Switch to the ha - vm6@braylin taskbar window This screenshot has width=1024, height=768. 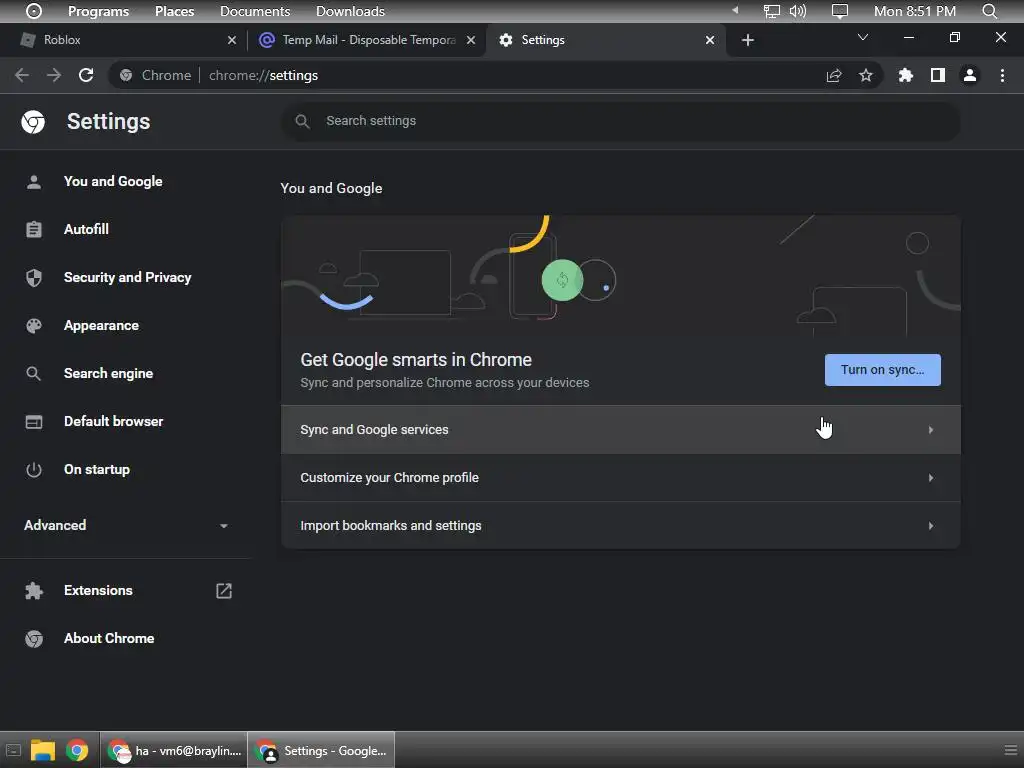tap(174, 751)
